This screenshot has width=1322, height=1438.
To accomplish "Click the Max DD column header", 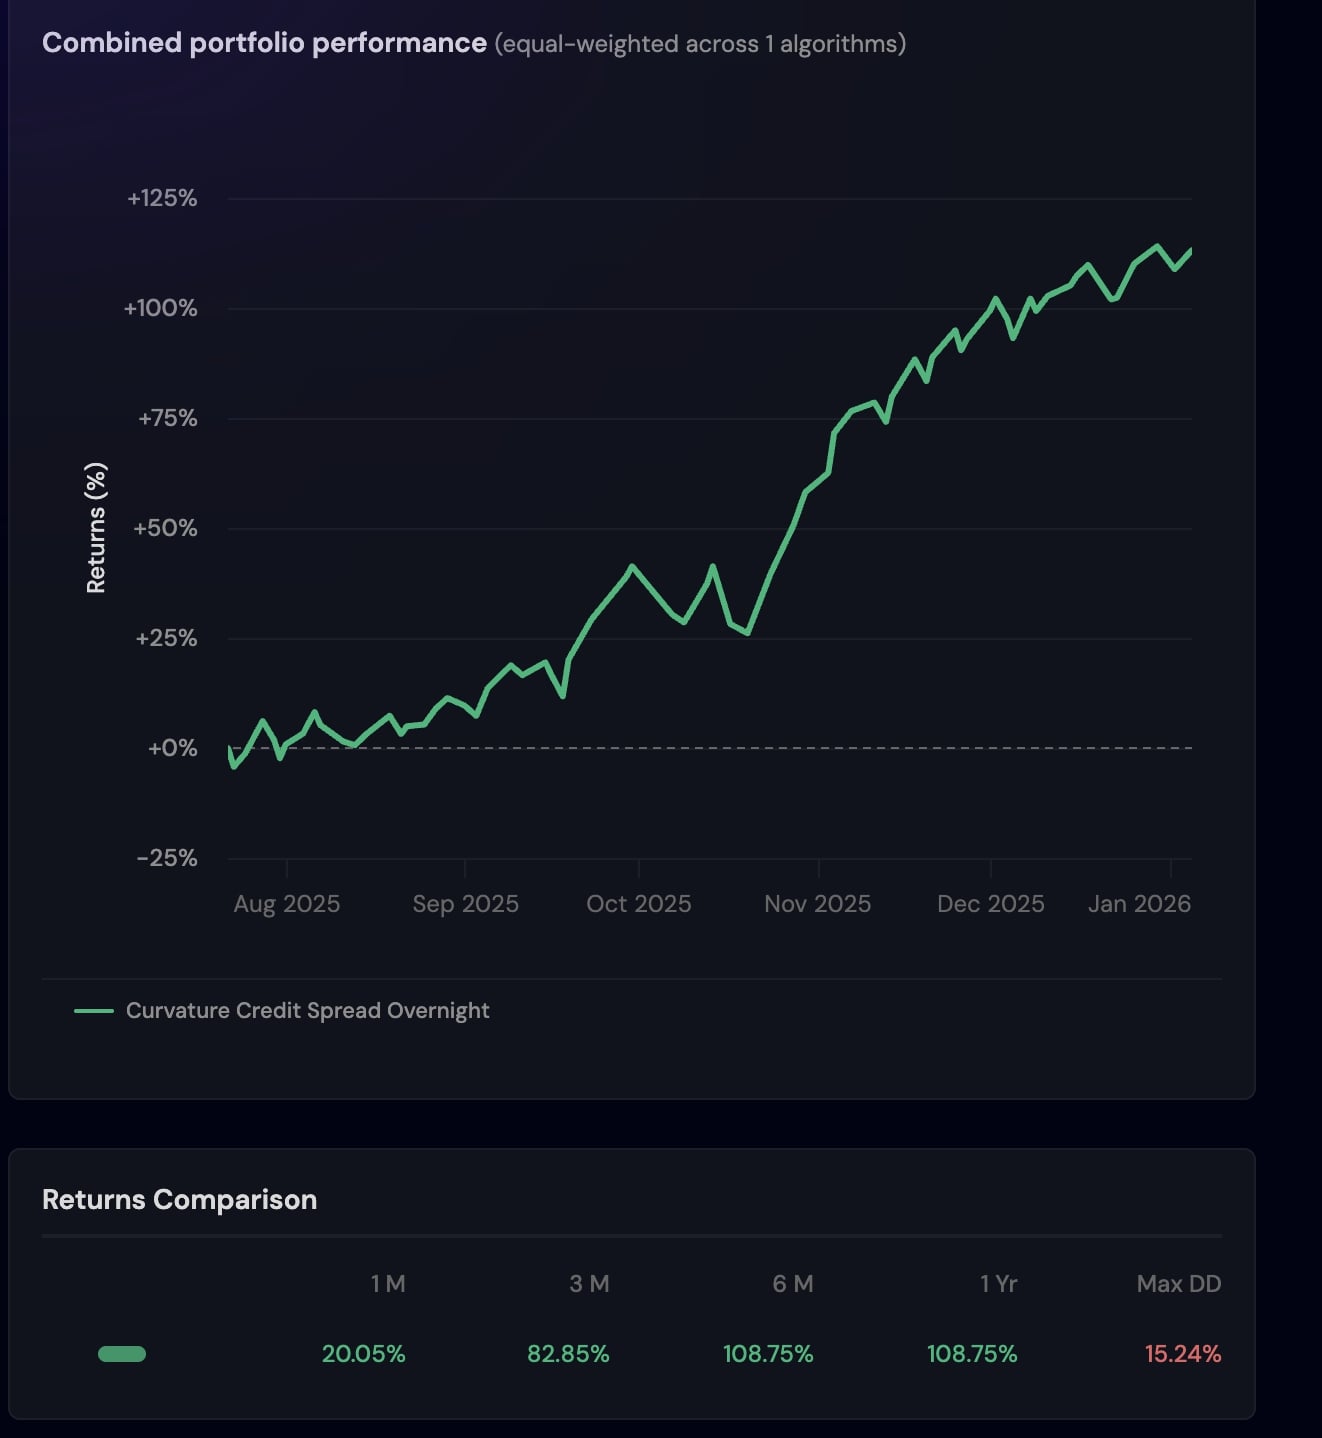I will tap(1178, 1284).
